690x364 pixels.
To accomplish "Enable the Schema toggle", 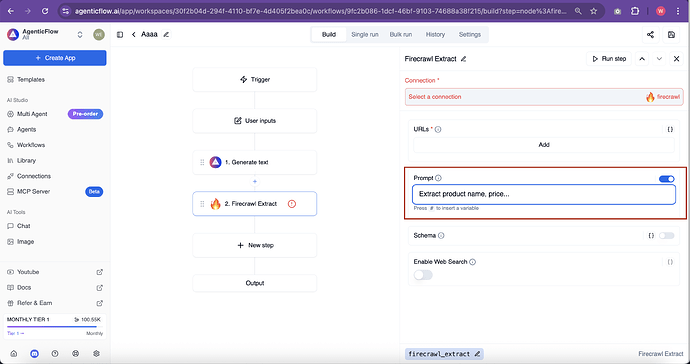I will click(666, 235).
